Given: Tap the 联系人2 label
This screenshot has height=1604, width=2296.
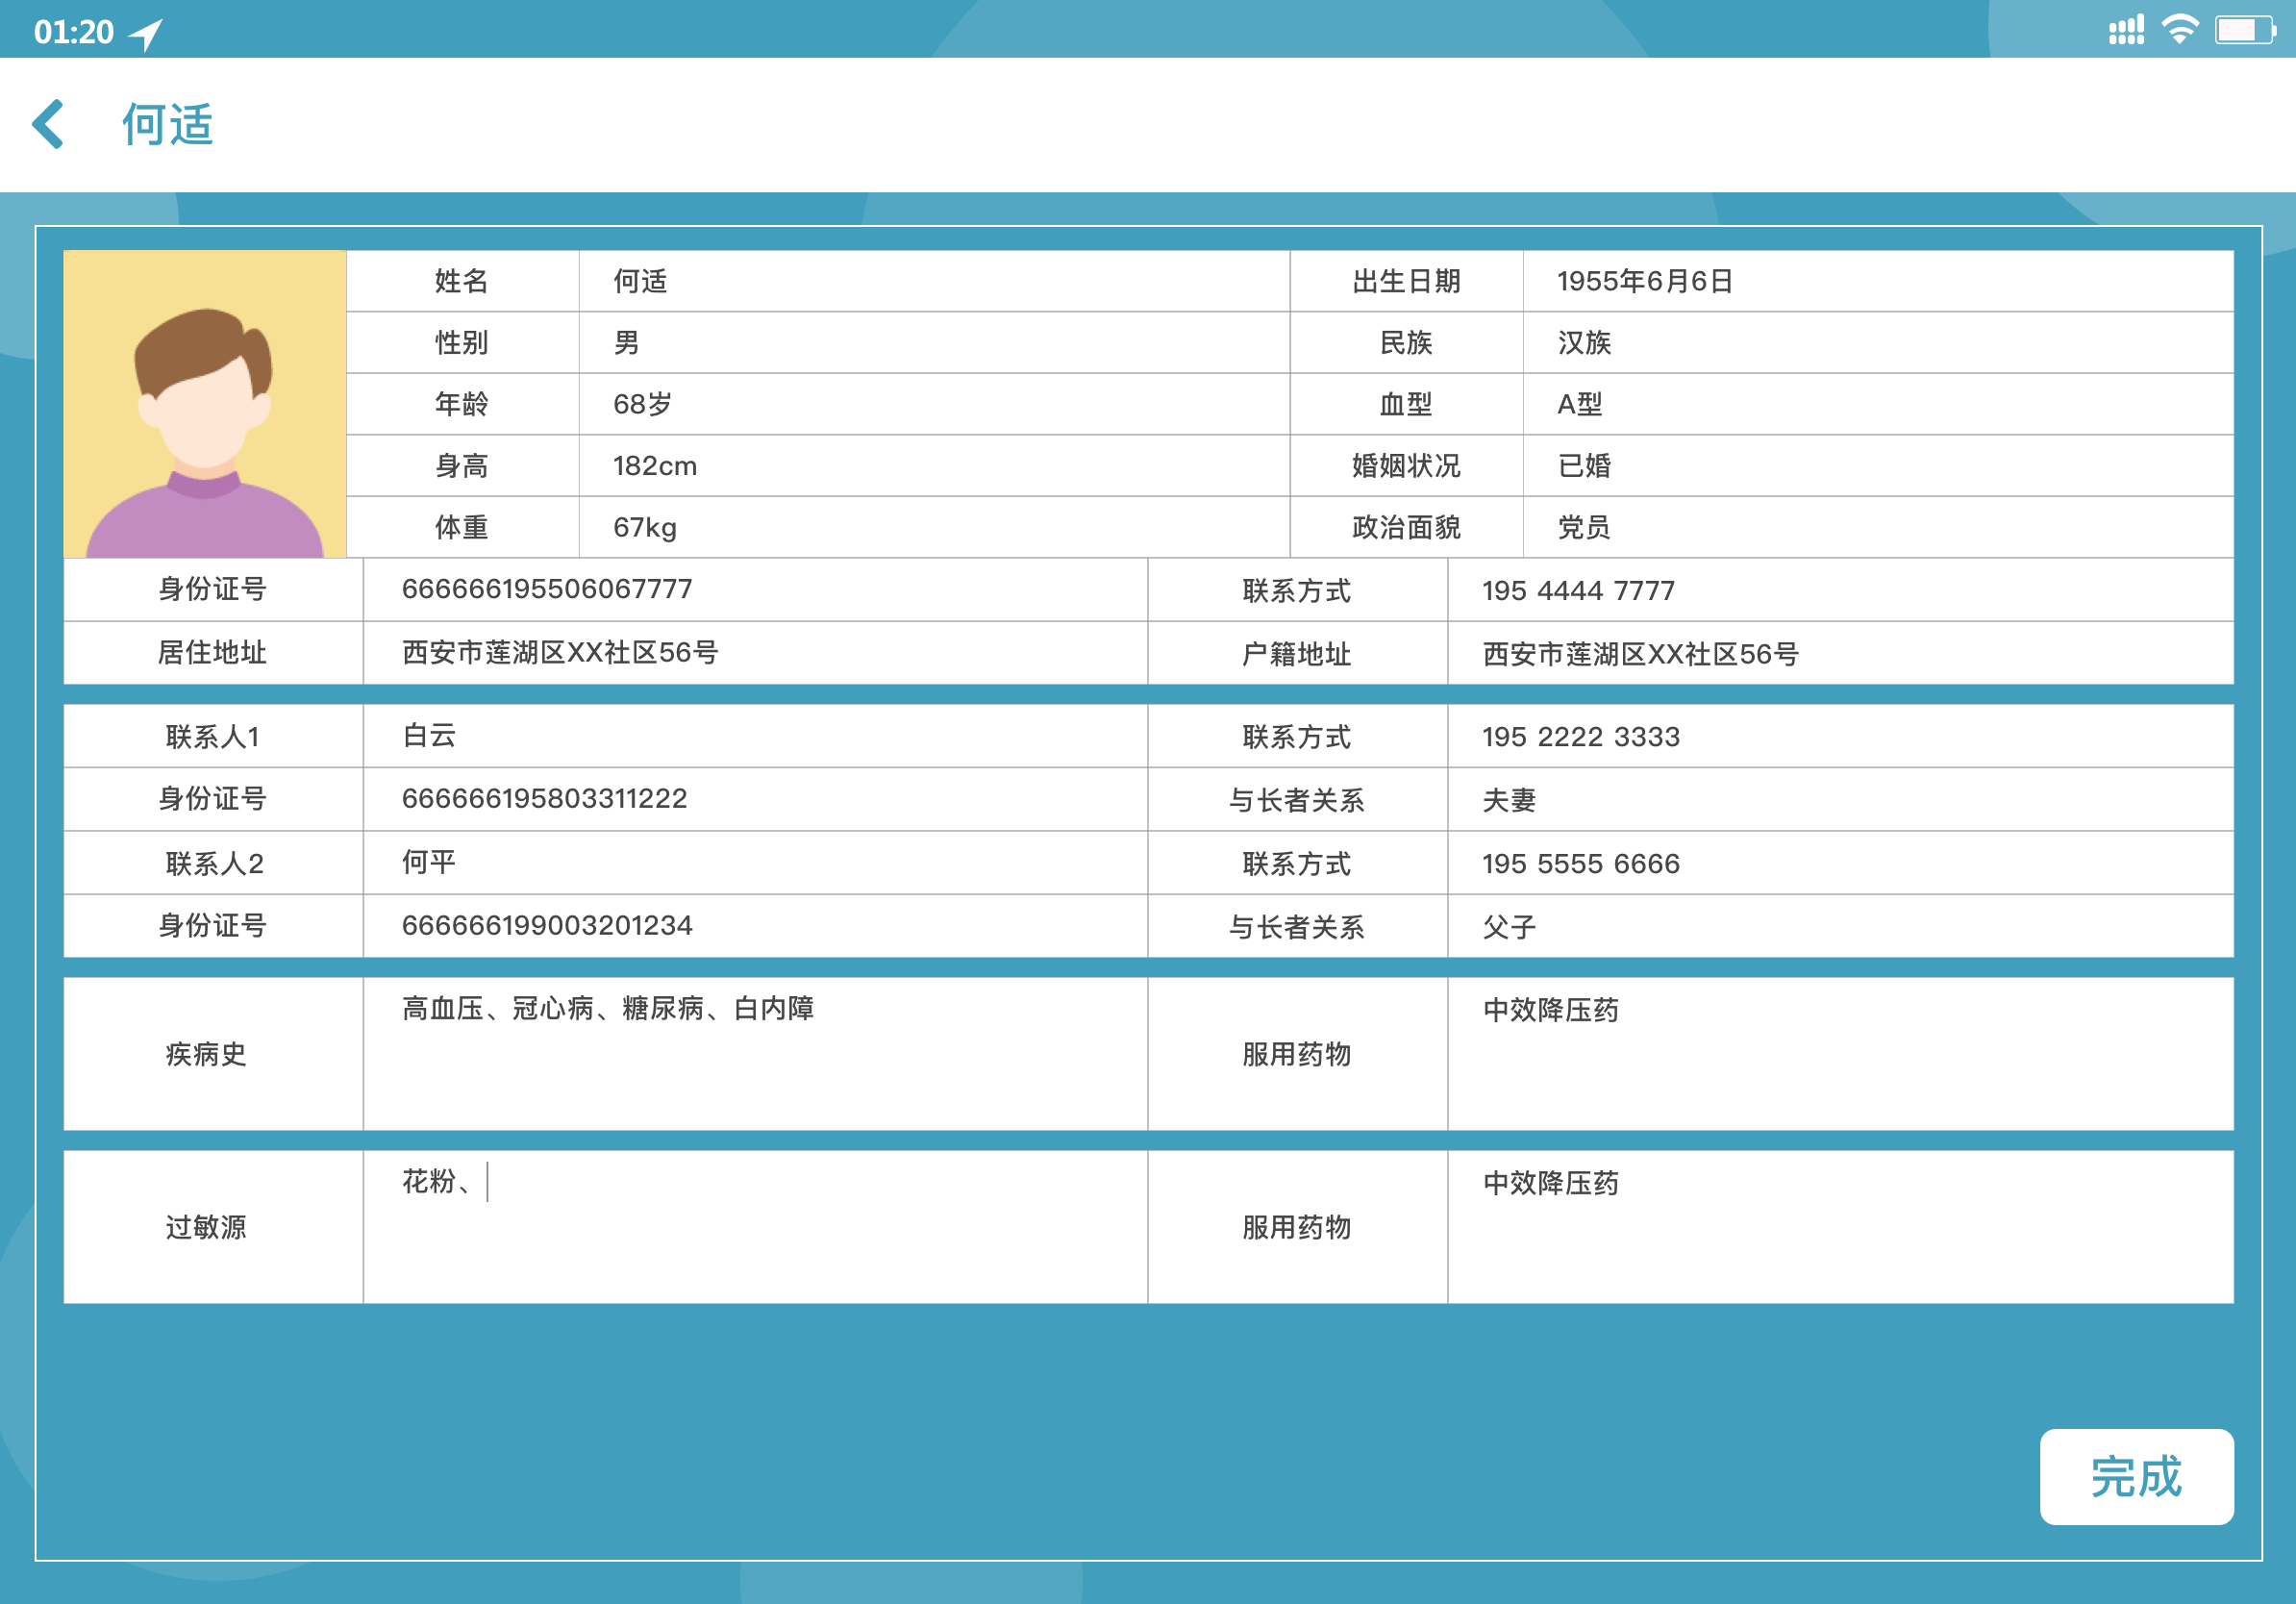Looking at the screenshot, I should coord(214,864).
